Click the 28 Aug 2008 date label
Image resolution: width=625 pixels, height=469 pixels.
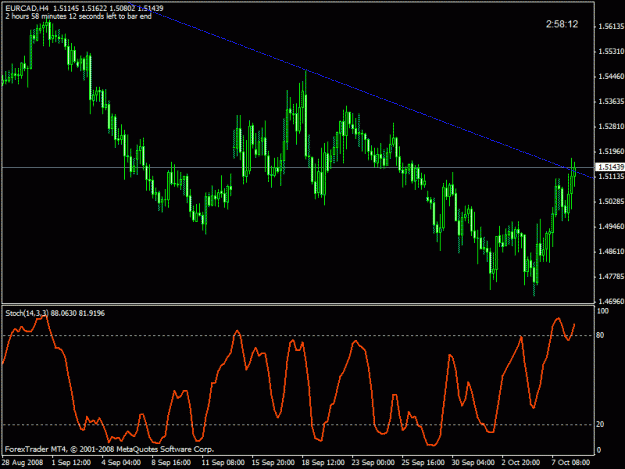[22, 463]
